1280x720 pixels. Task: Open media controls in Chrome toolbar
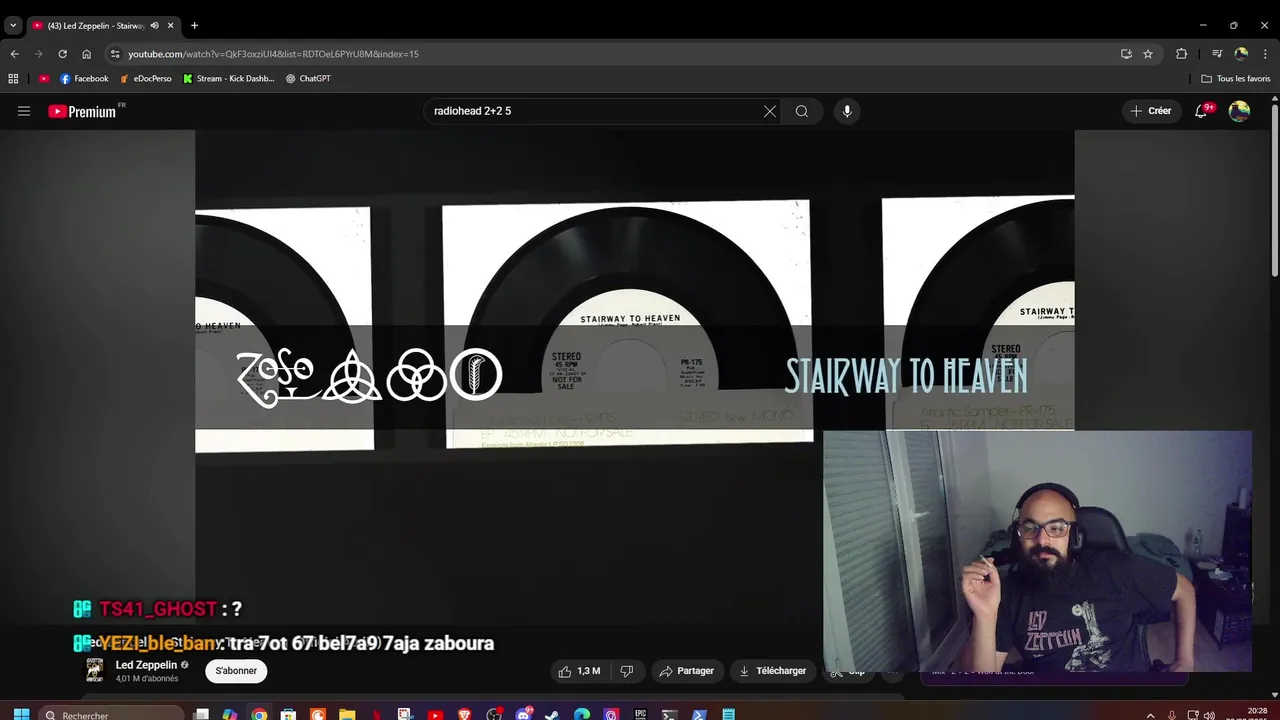1217,54
